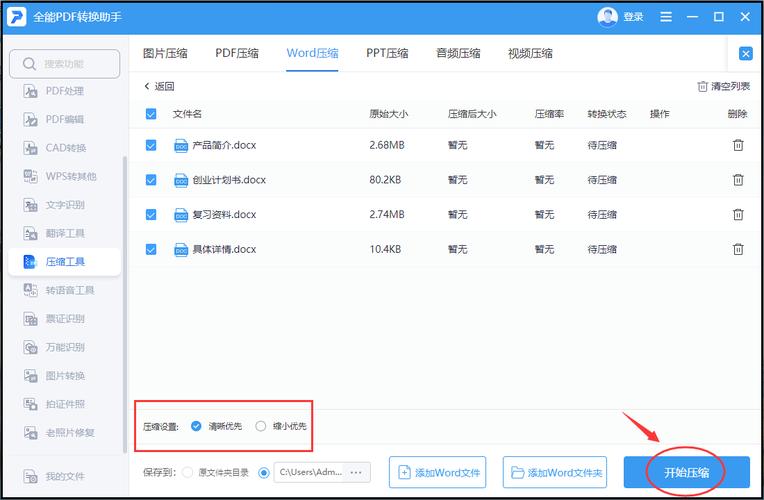Open 转语音工具 sidebar item

click(58, 290)
